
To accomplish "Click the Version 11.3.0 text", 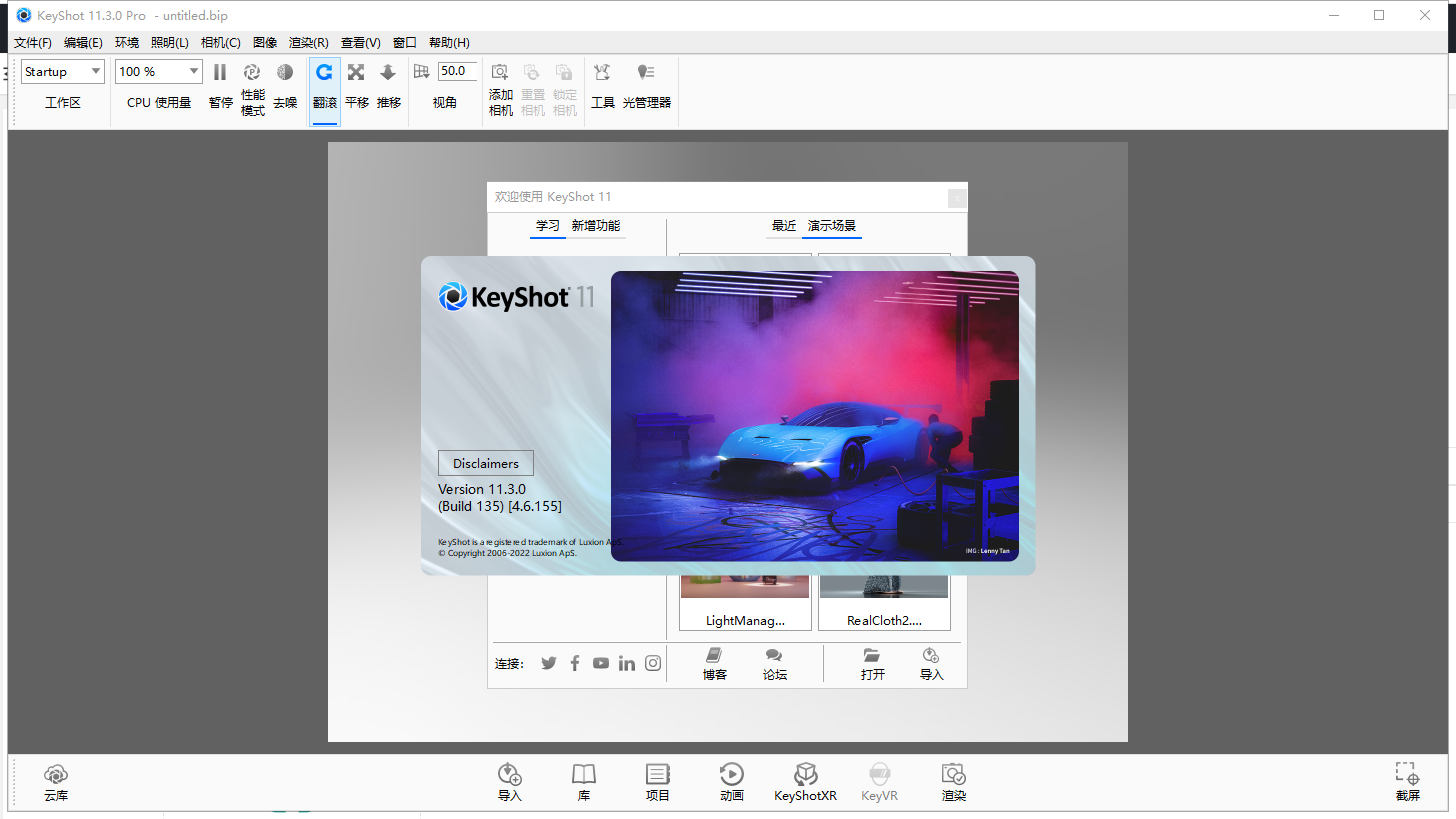I will (482, 489).
